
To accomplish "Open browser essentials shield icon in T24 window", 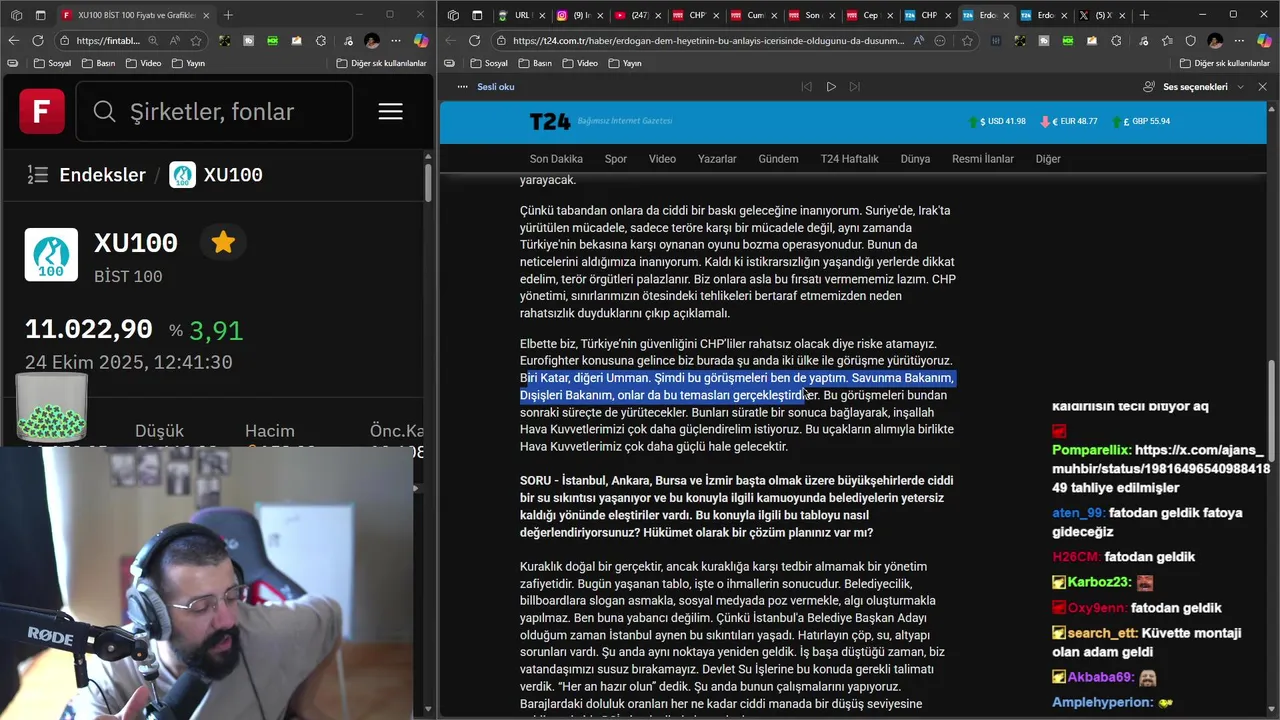I will [x=1190, y=41].
